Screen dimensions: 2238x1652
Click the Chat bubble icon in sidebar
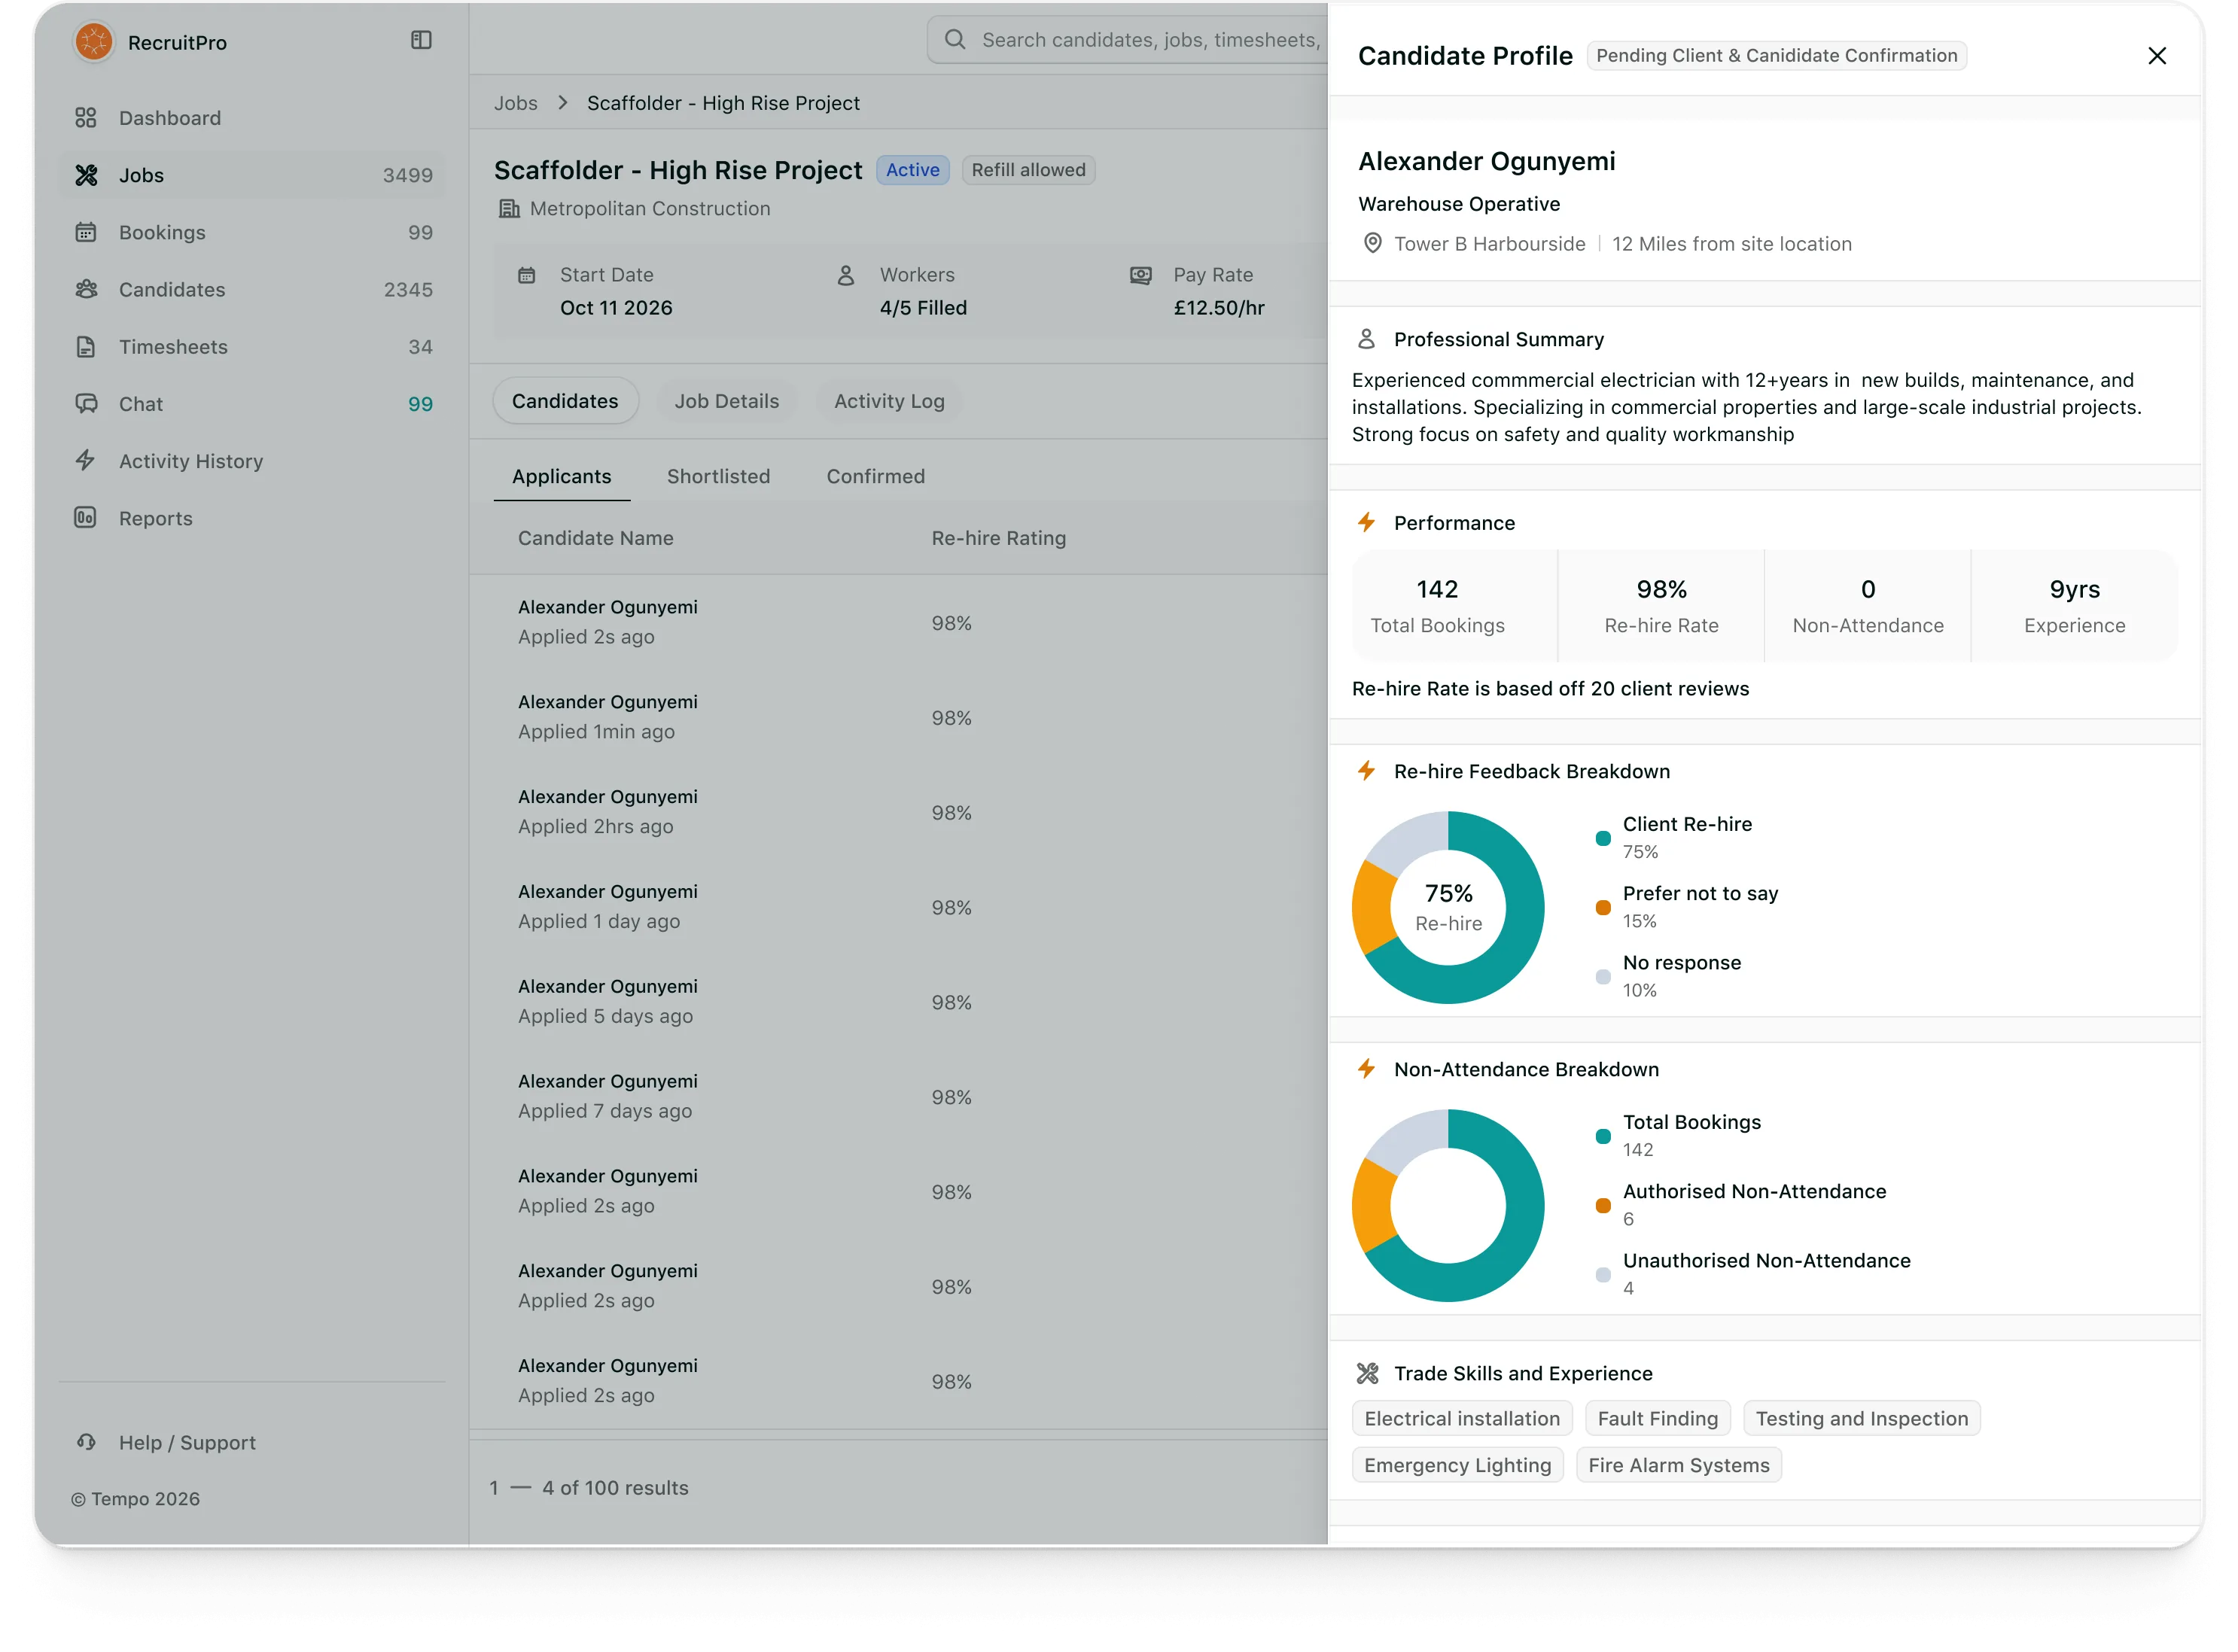pos(86,404)
